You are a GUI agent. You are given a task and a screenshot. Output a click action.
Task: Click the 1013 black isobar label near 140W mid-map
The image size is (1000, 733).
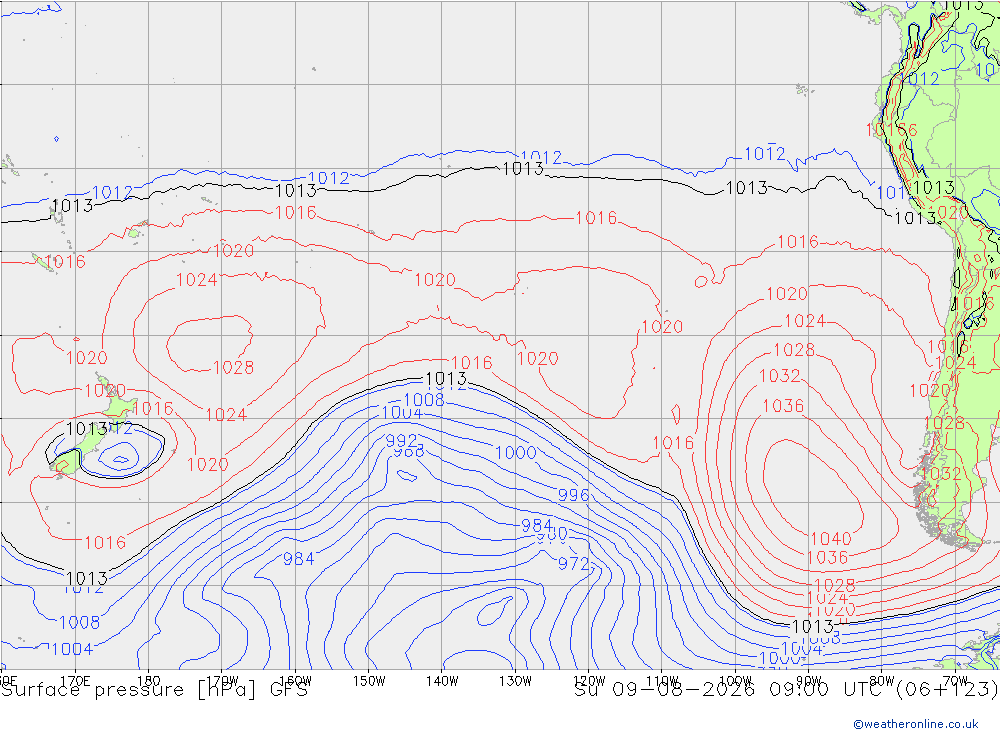tap(446, 378)
